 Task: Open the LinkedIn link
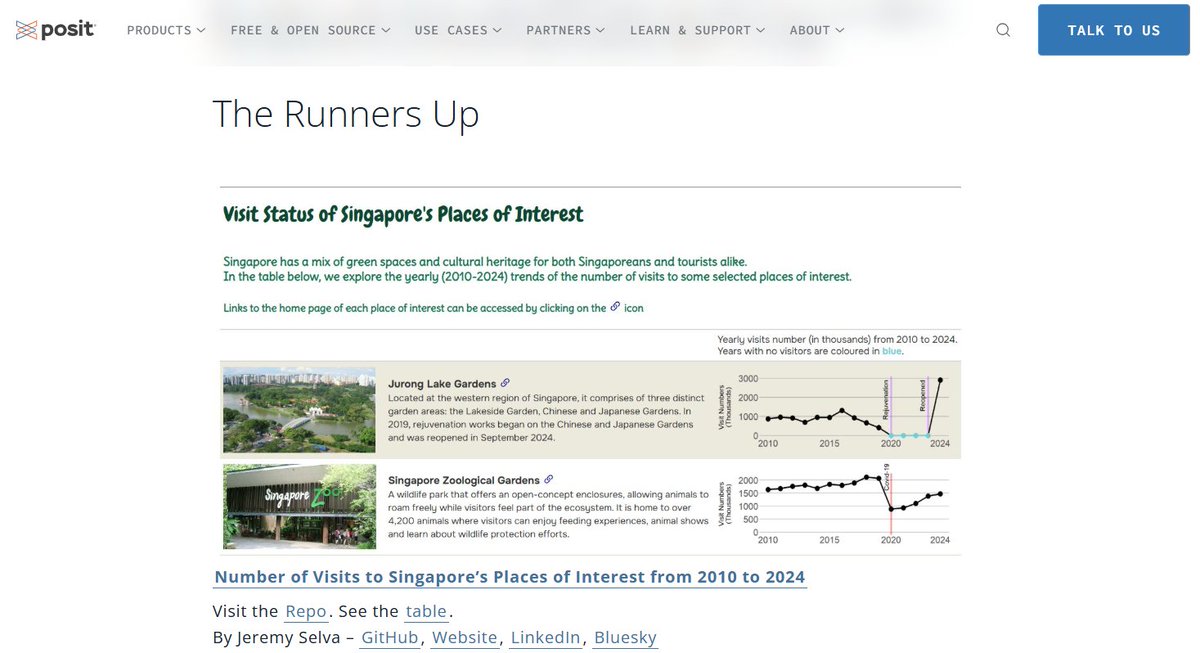pyautogui.click(x=545, y=637)
